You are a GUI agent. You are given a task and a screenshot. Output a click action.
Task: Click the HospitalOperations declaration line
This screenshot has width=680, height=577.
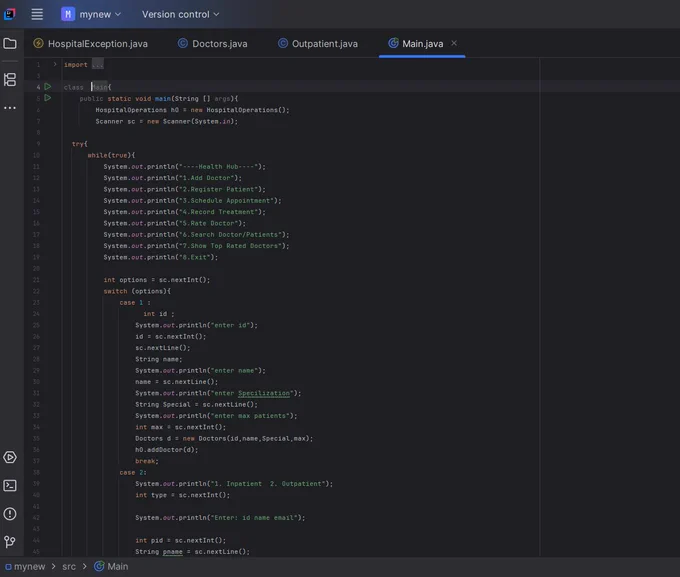click(x=192, y=110)
